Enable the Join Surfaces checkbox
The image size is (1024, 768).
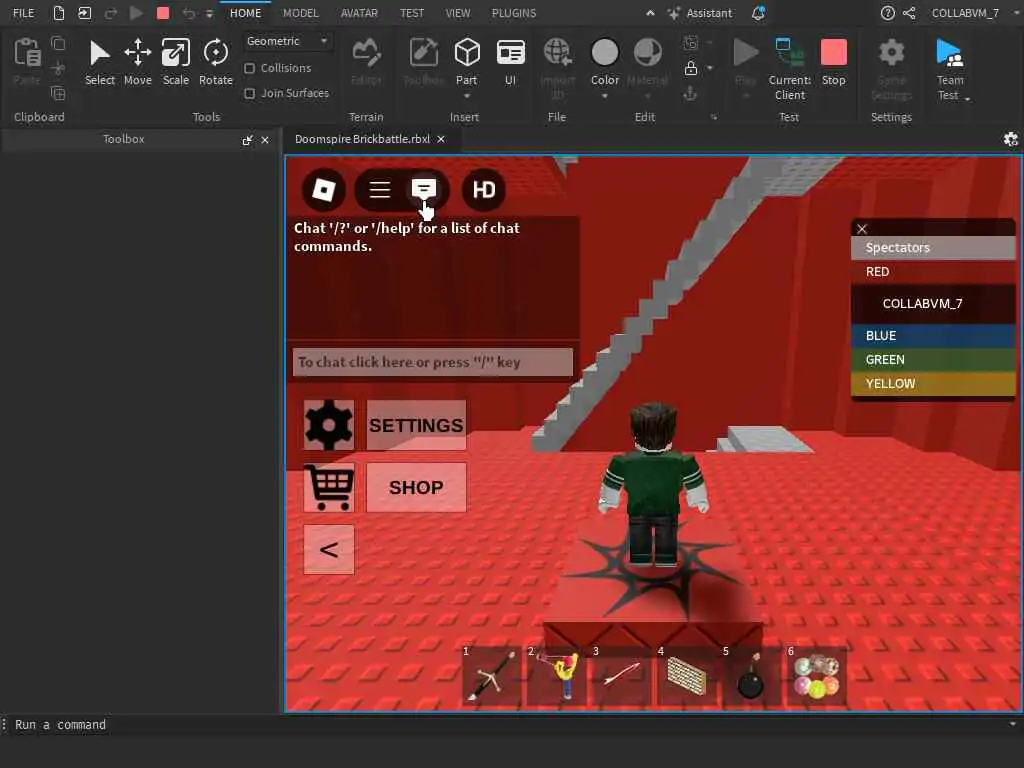click(249, 93)
